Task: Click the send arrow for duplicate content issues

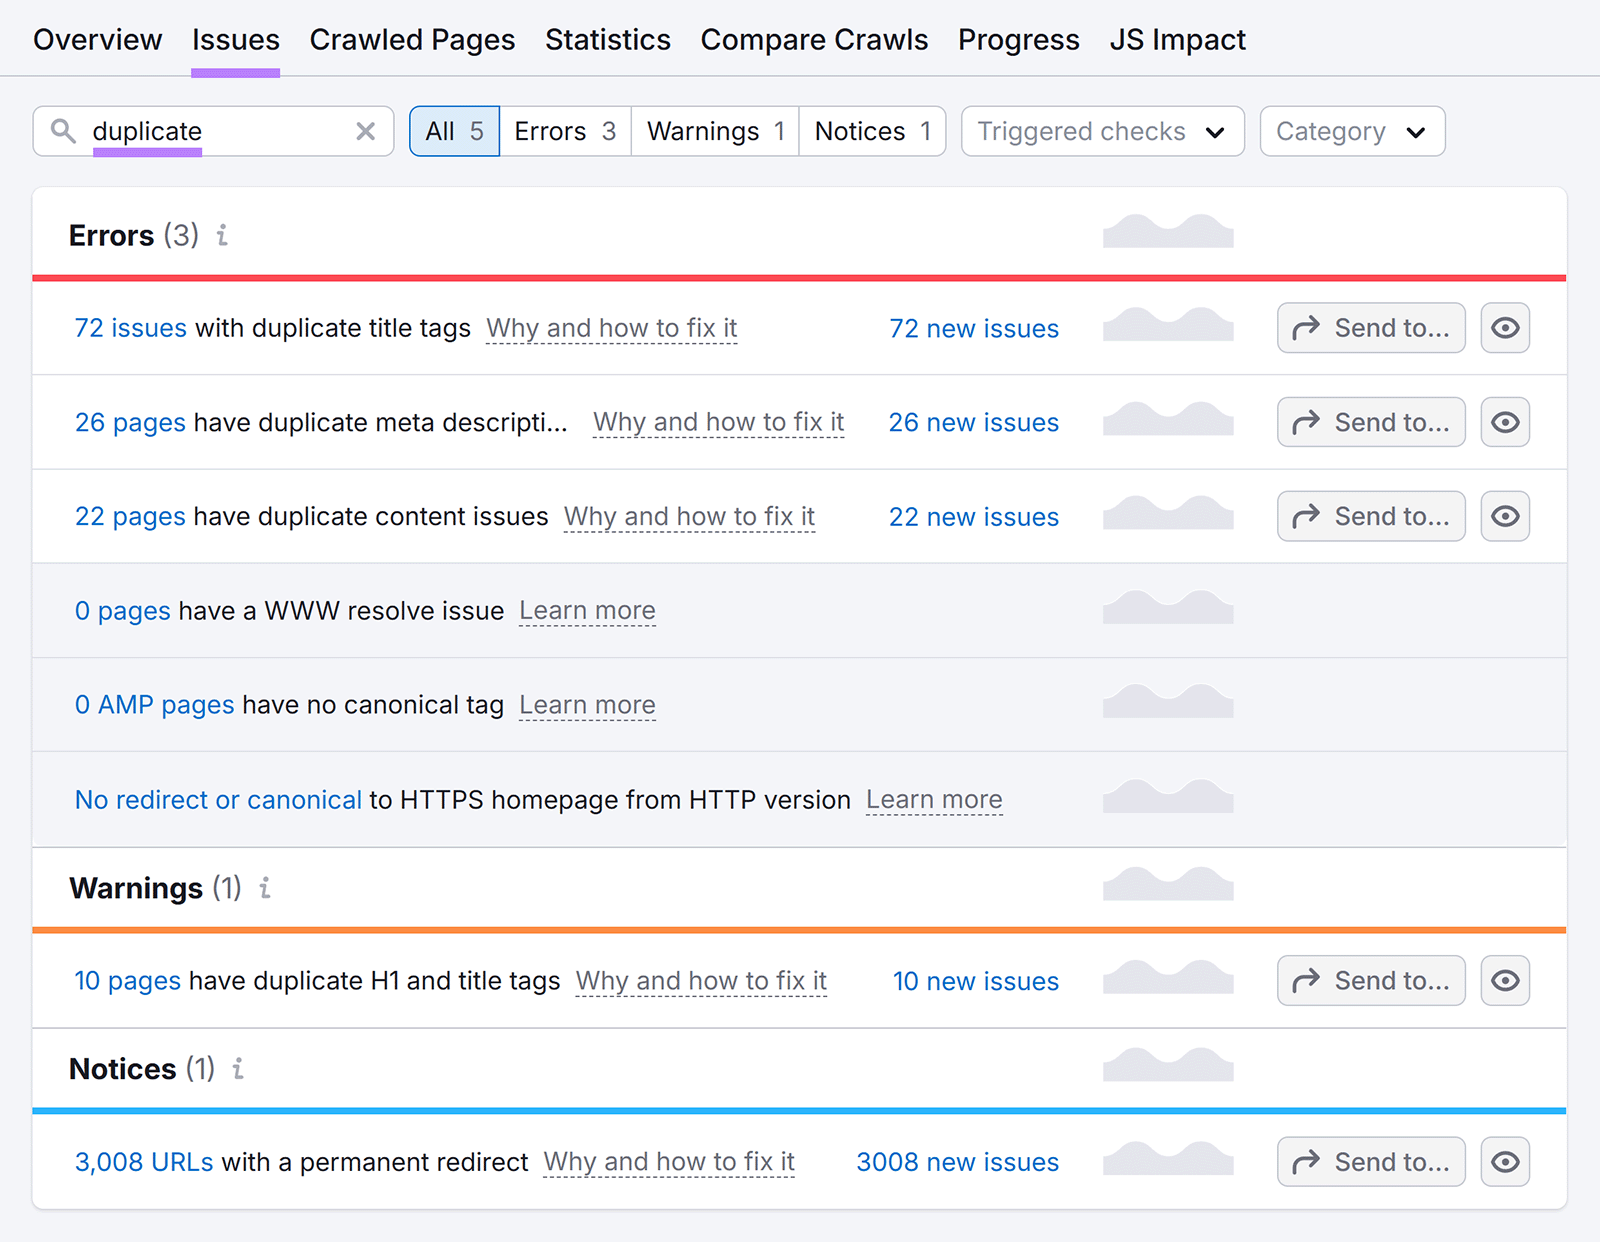Action: [1305, 516]
